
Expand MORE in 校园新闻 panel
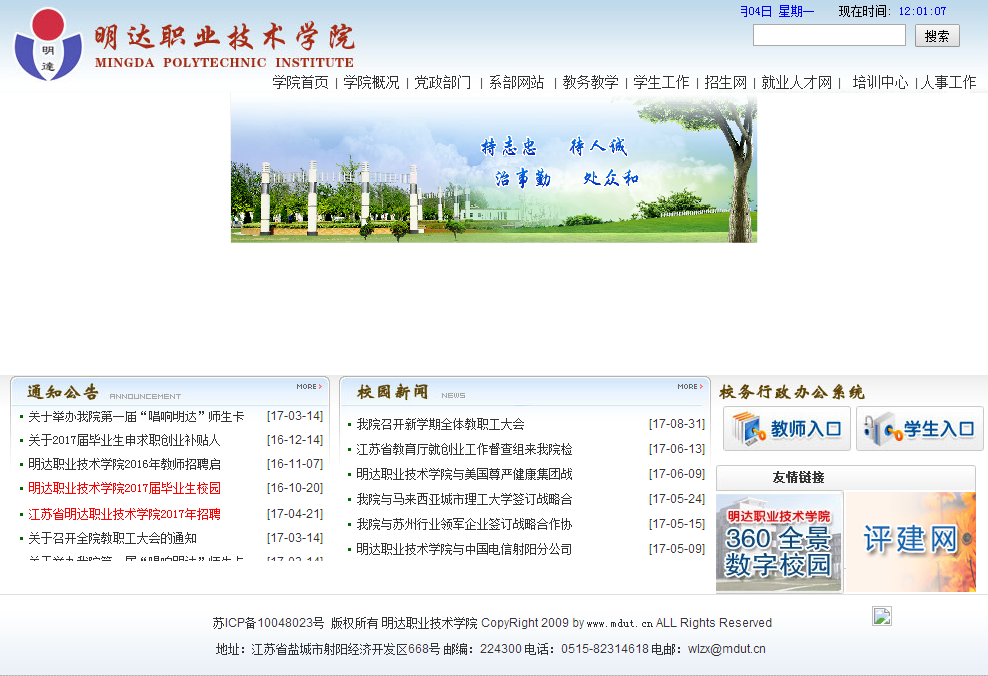click(x=688, y=386)
